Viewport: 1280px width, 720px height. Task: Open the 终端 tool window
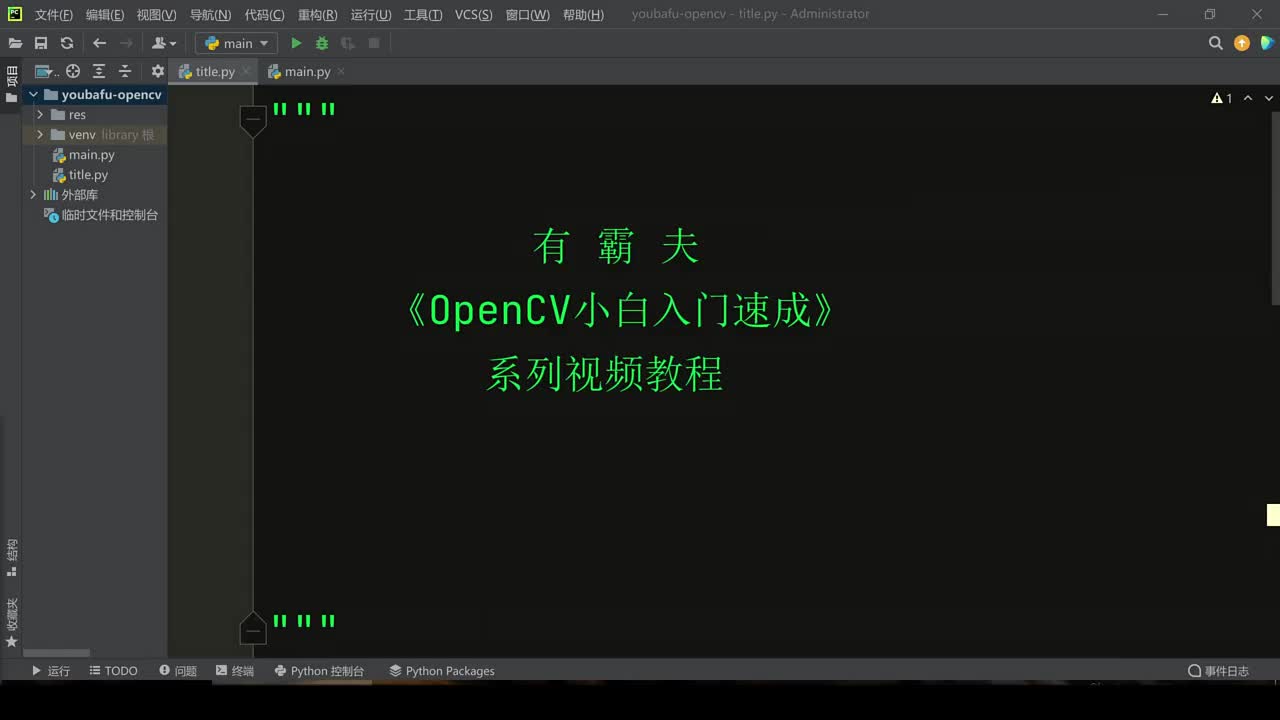tap(235, 671)
